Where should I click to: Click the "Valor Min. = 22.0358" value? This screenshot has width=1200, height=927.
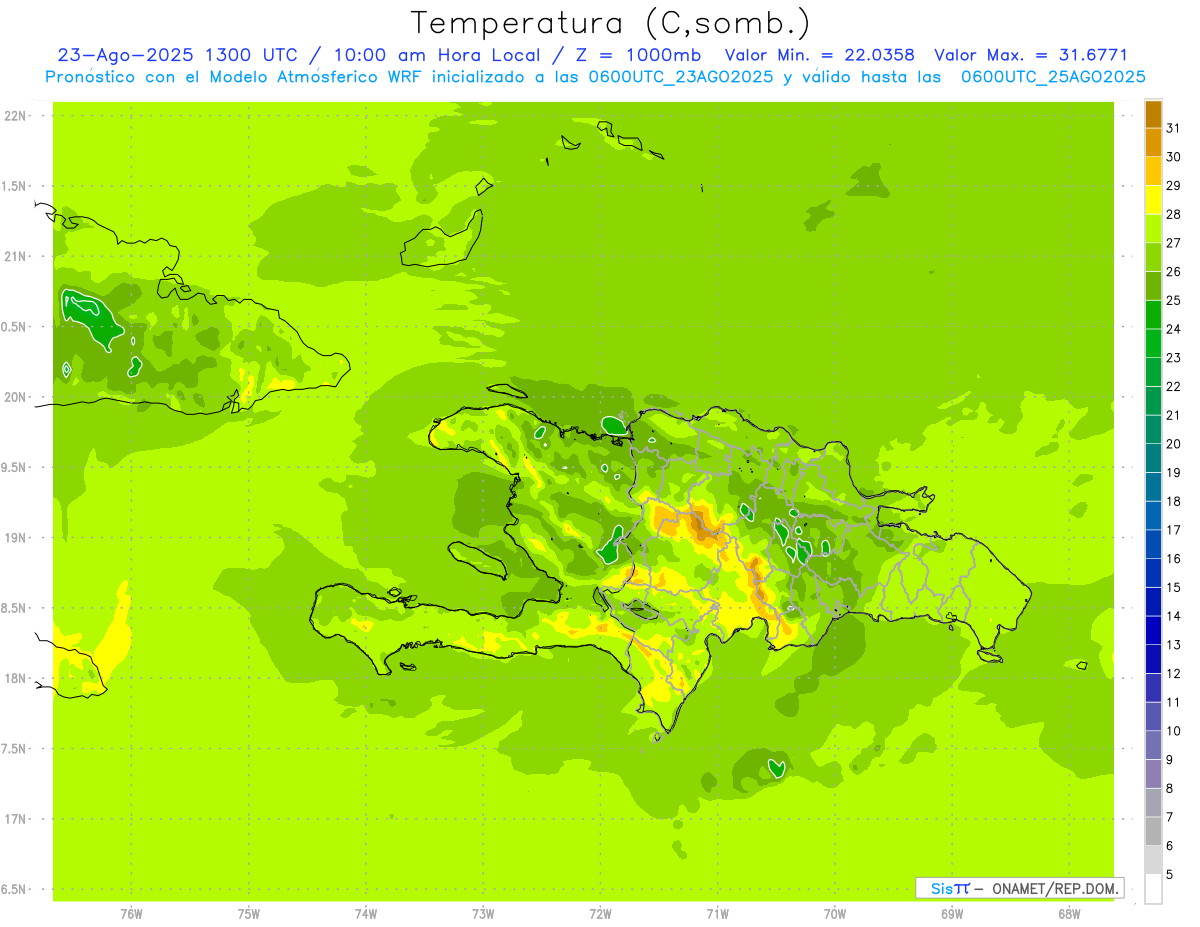[x=820, y=56]
